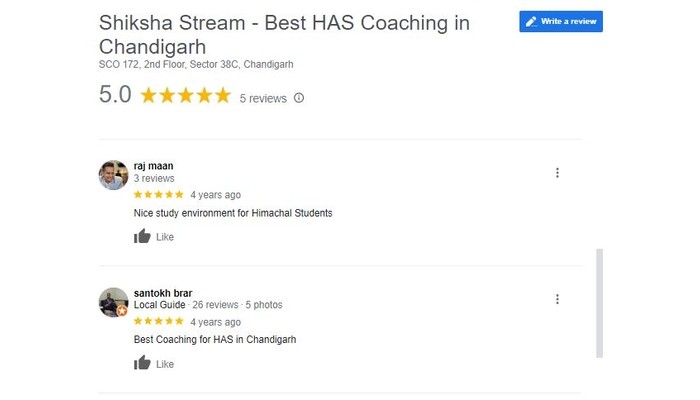This screenshot has height=400, width=700.
Task: Click star rating on raj maan's review
Action: point(158,194)
